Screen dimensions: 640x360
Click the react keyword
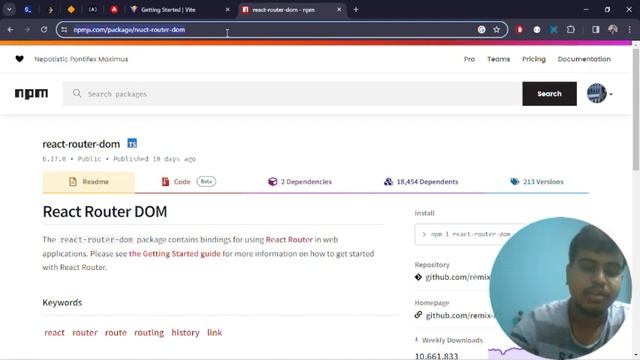tap(54, 333)
